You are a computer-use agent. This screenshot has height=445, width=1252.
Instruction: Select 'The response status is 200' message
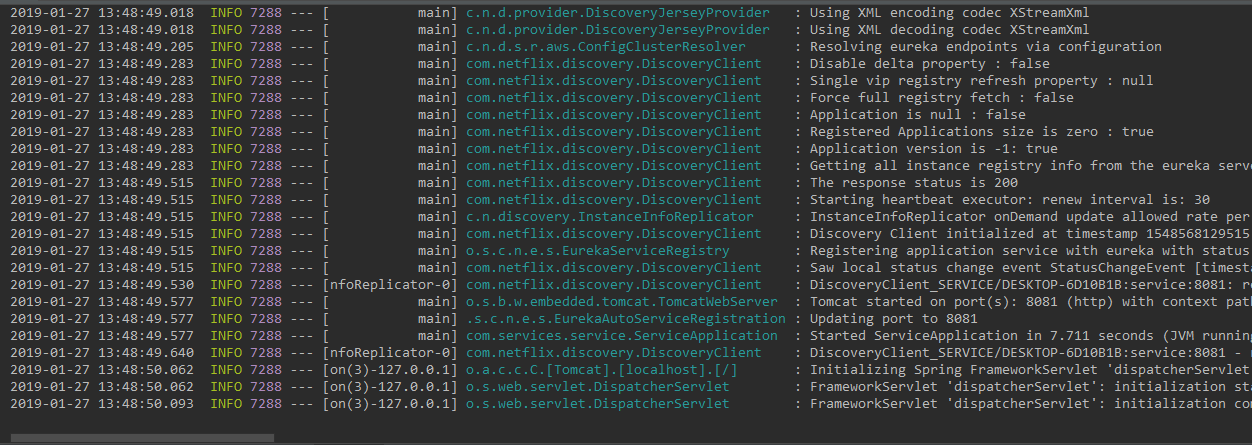(x=913, y=183)
